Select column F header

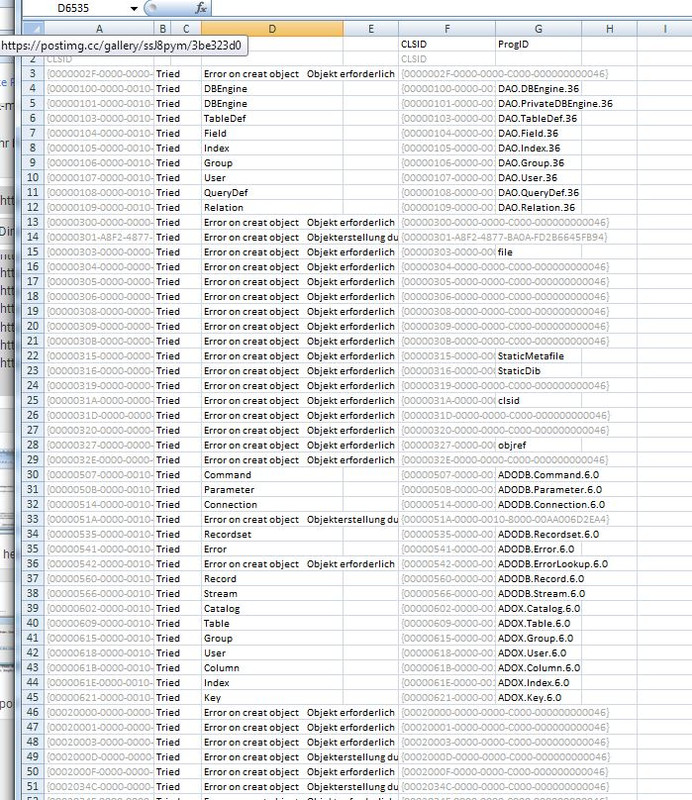point(447,29)
